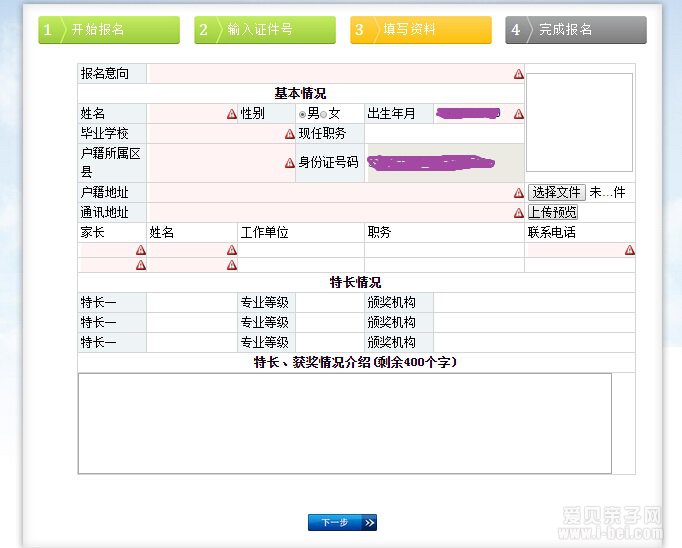Click warning icon beside the 姓名 field
This screenshot has width=682, height=548.
(x=232, y=114)
